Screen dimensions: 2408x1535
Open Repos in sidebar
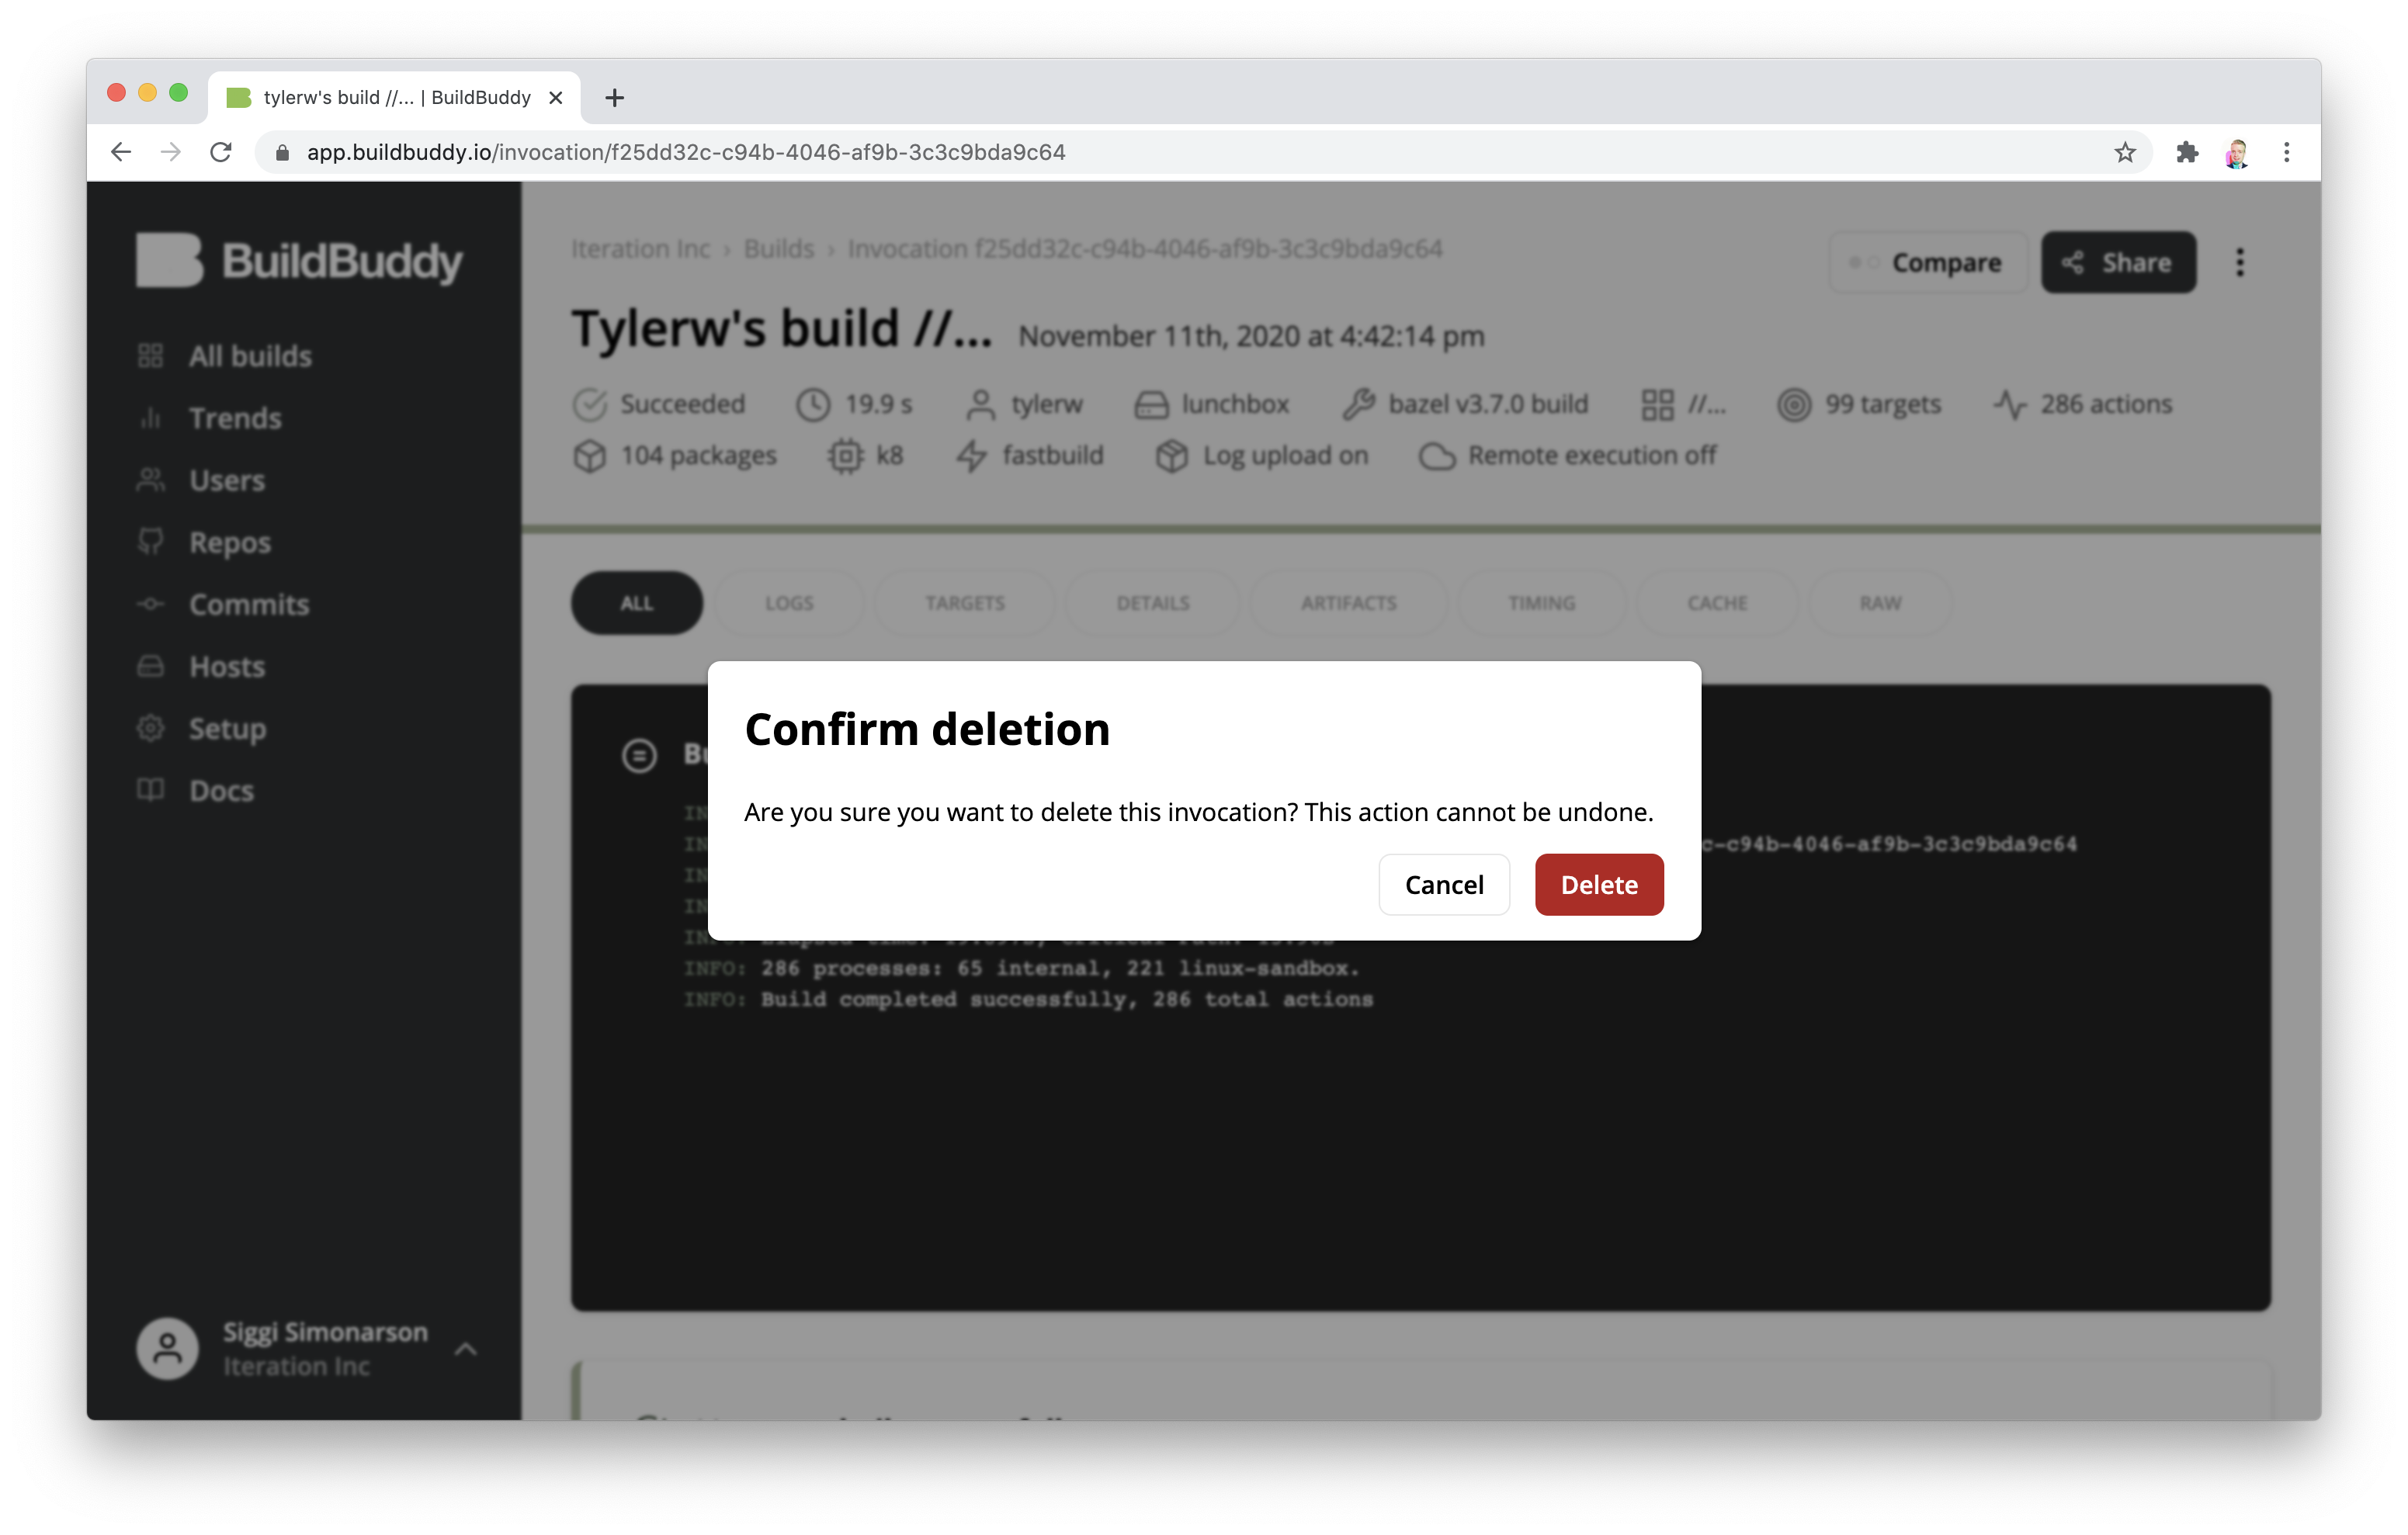tap(230, 542)
